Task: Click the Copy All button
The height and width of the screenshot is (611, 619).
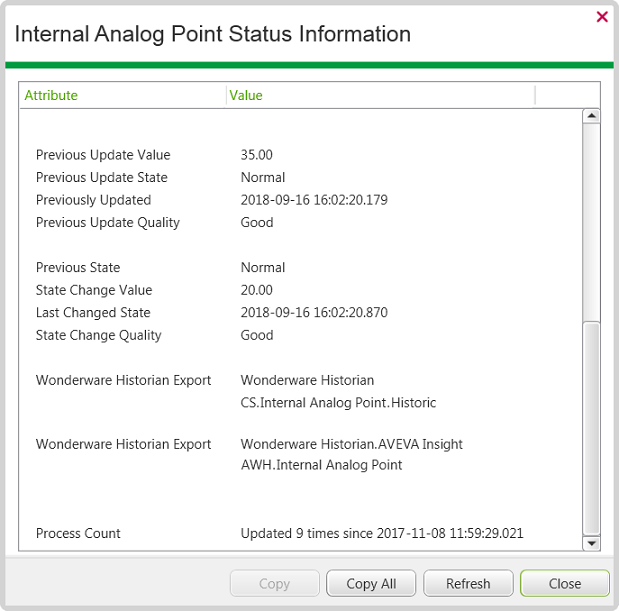Action: (x=371, y=583)
